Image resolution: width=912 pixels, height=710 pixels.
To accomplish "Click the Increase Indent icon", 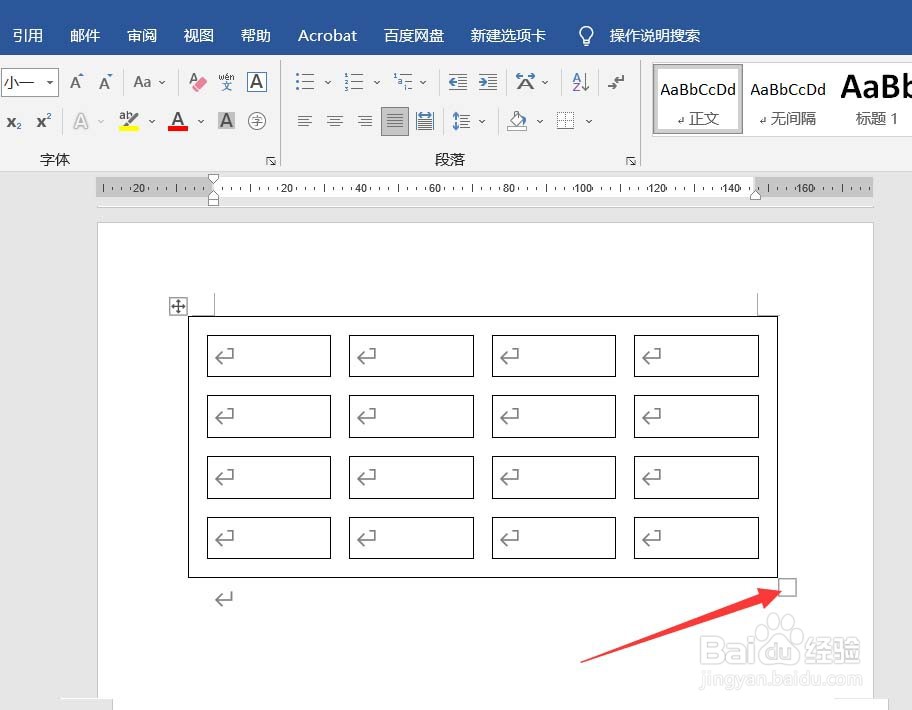I will pyautogui.click(x=488, y=82).
